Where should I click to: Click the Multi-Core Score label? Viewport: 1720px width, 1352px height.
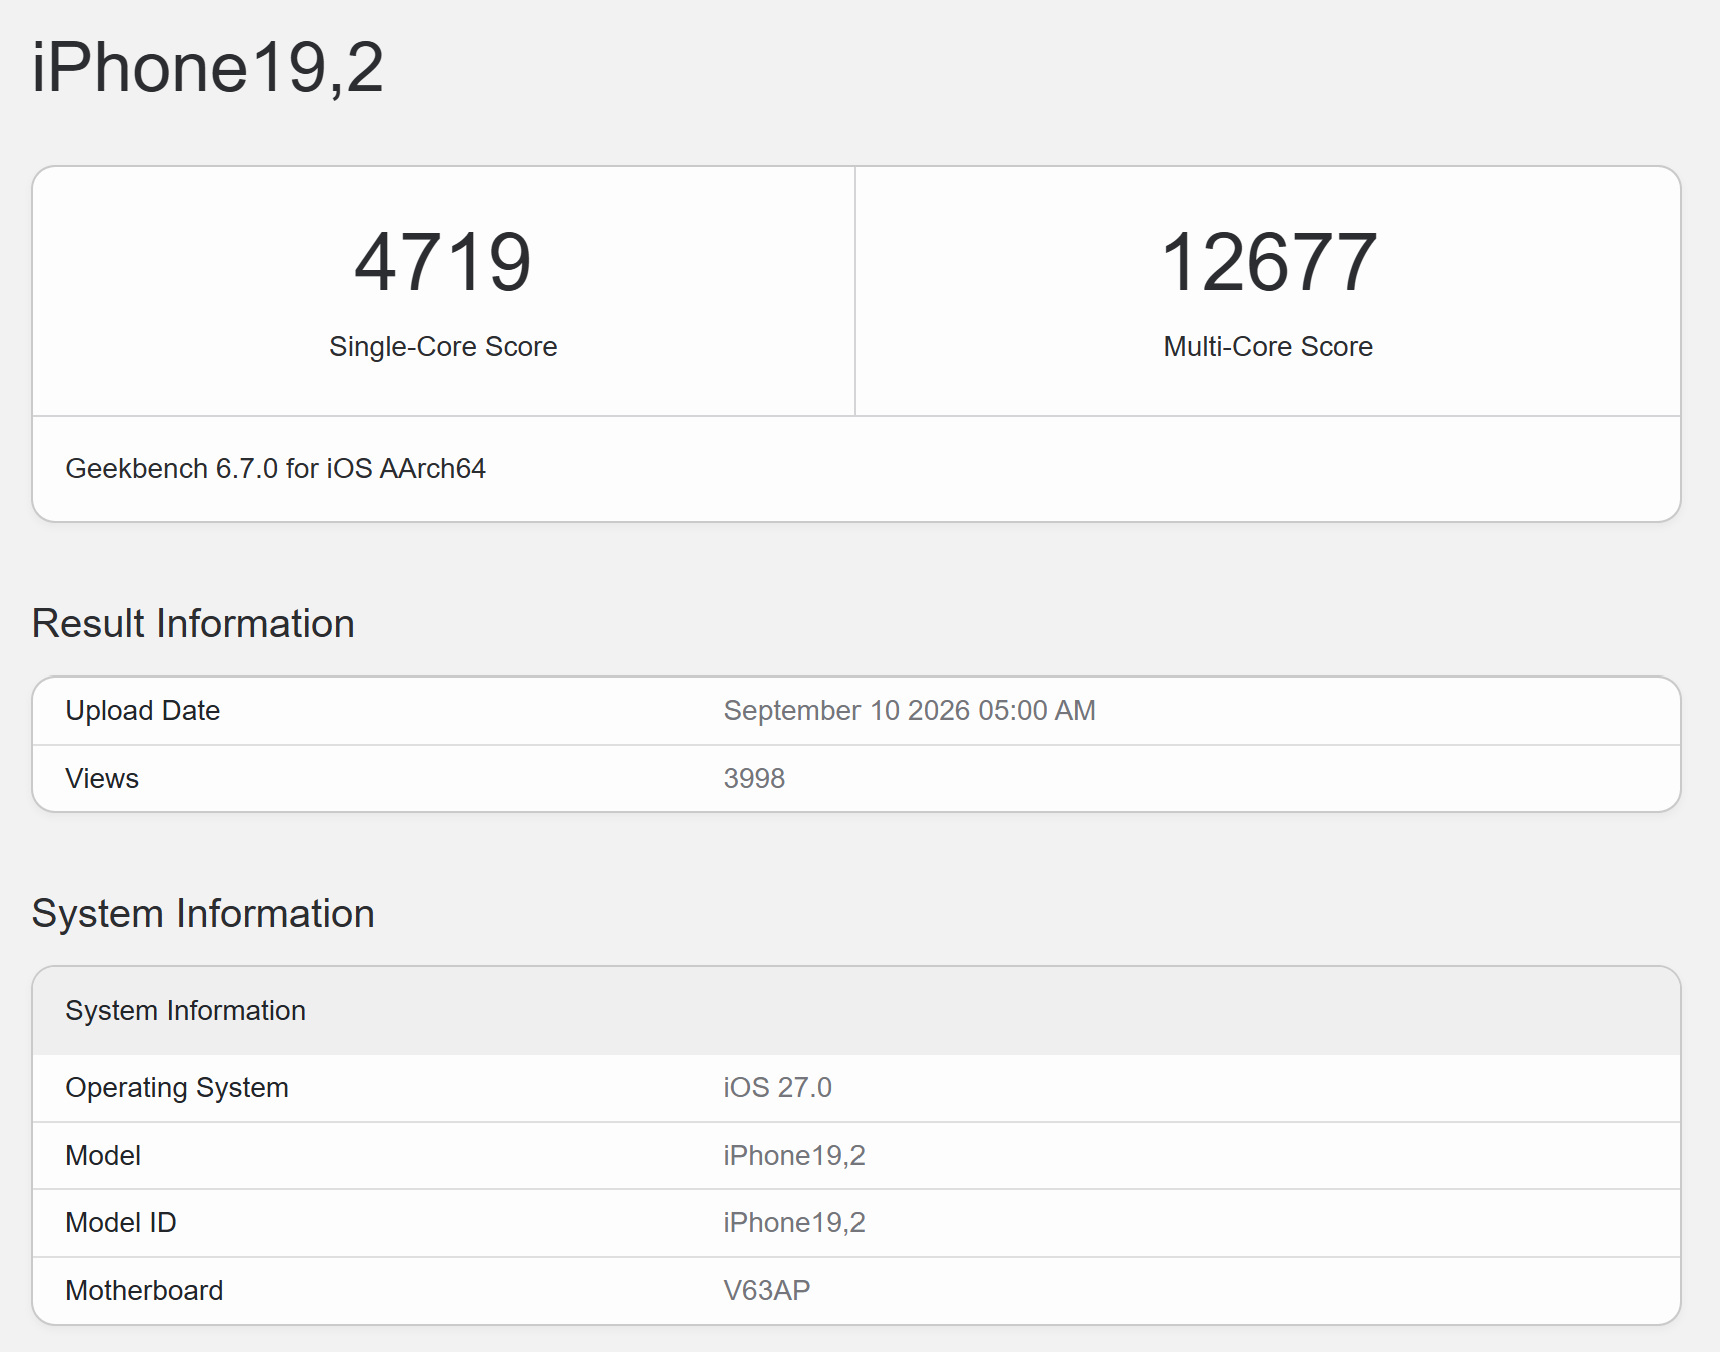tap(1268, 346)
